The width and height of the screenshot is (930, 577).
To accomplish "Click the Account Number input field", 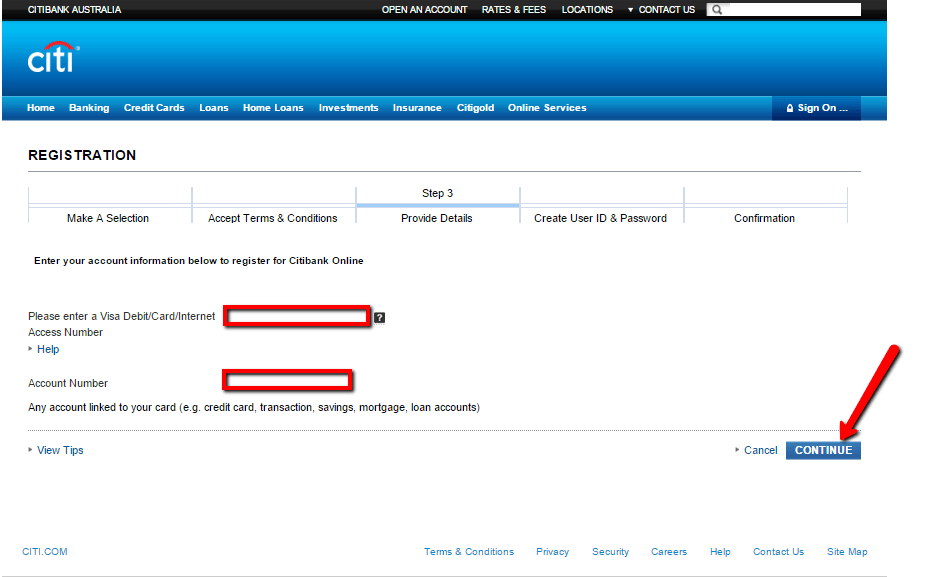I will pyautogui.click(x=287, y=380).
